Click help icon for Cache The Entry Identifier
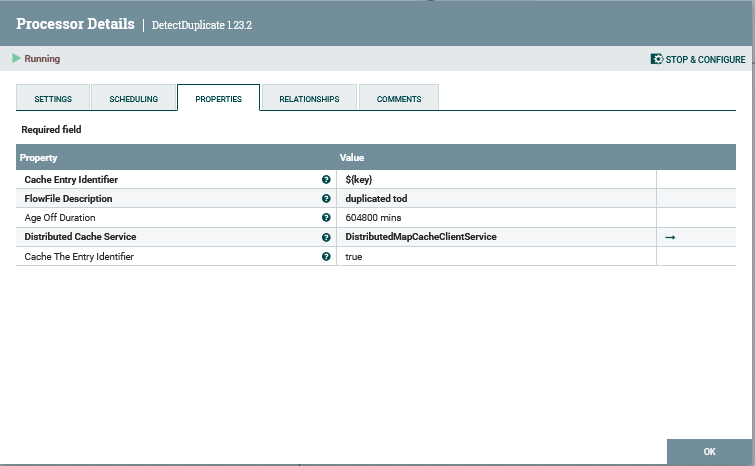This screenshot has width=755, height=466. [326, 257]
